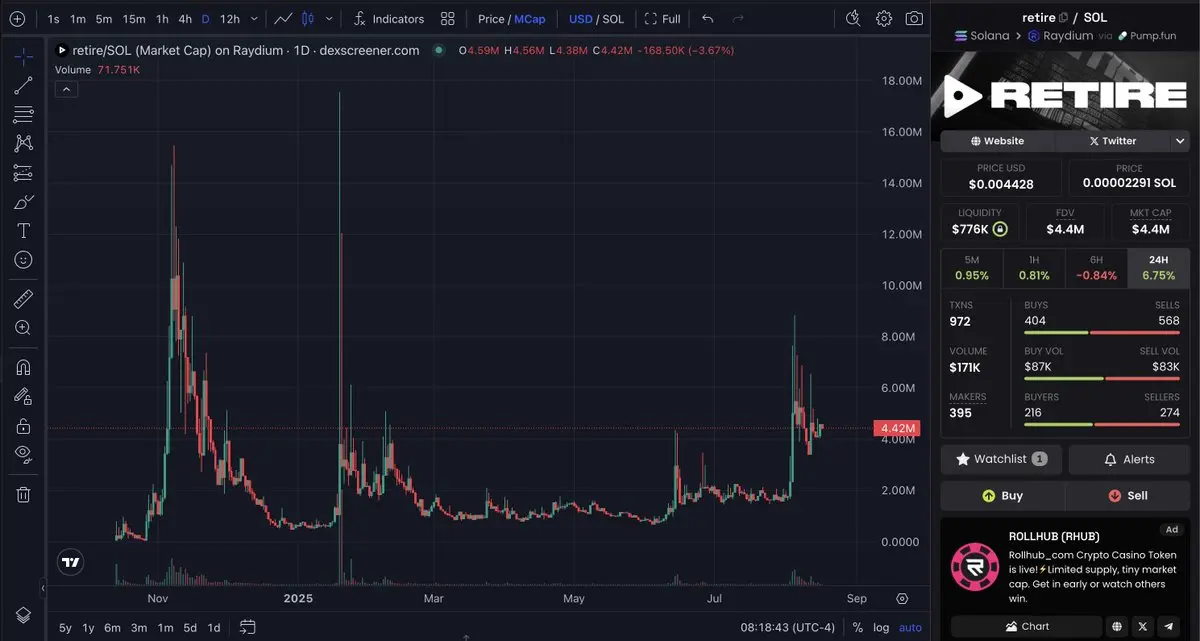Select the ruler measure tool
Image resolution: width=1200 pixels, height=641 pixels.
pos(23,298)
